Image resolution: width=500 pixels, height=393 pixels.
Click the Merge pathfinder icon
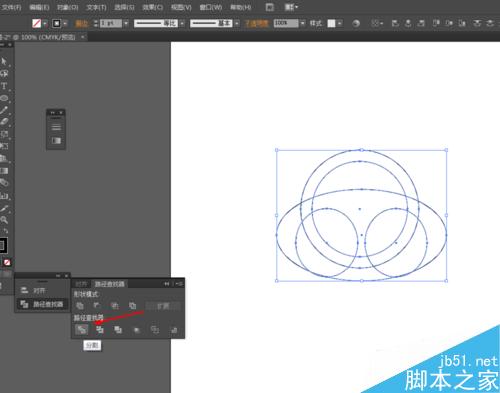118,330
